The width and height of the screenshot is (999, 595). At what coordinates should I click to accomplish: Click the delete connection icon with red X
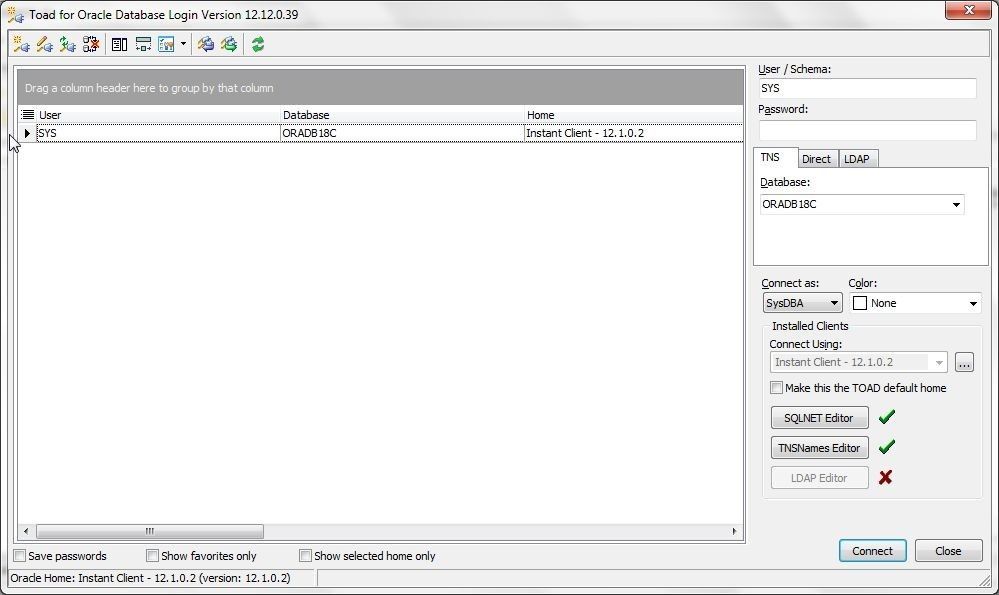pyautogui.click(x=91, y=44)
